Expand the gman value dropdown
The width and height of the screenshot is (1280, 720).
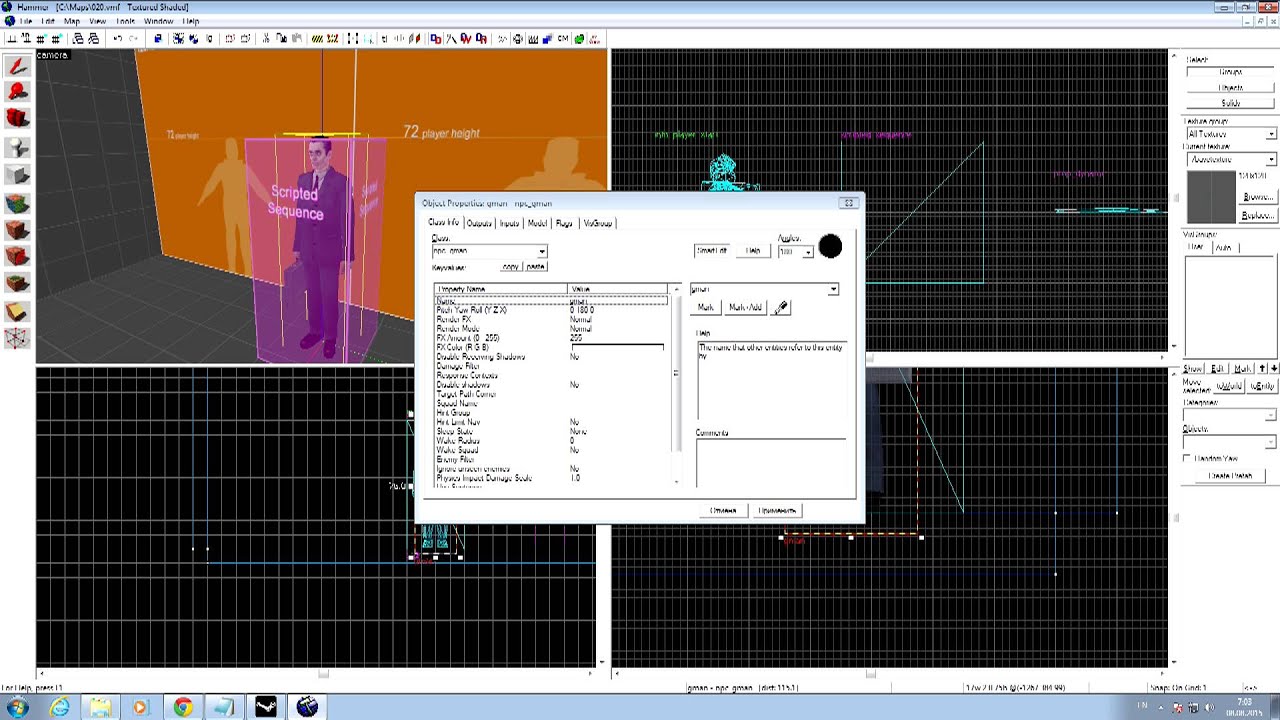pos(833,289)
